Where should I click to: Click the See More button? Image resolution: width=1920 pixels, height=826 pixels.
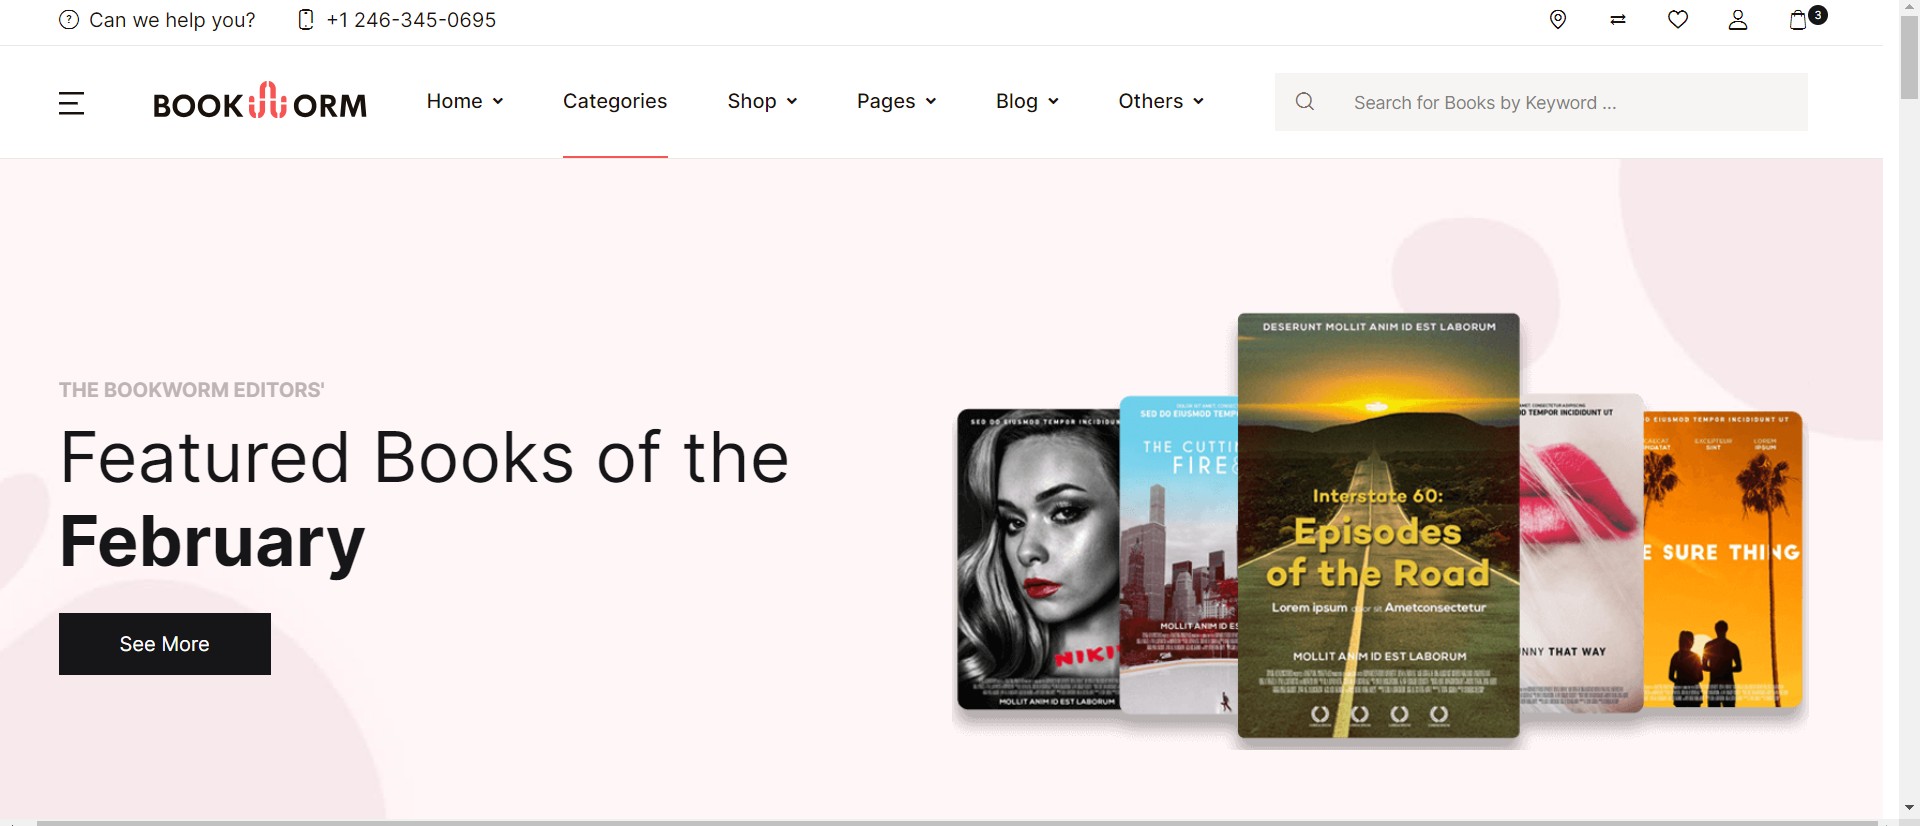(x=165, y=644)
